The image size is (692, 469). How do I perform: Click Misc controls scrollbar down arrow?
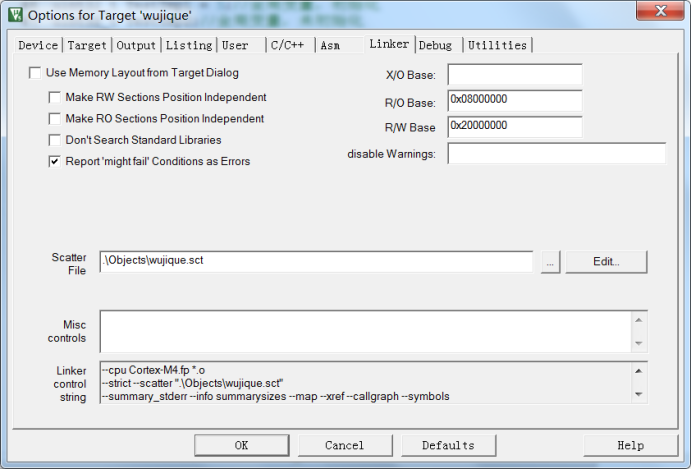tap(639, 343)
